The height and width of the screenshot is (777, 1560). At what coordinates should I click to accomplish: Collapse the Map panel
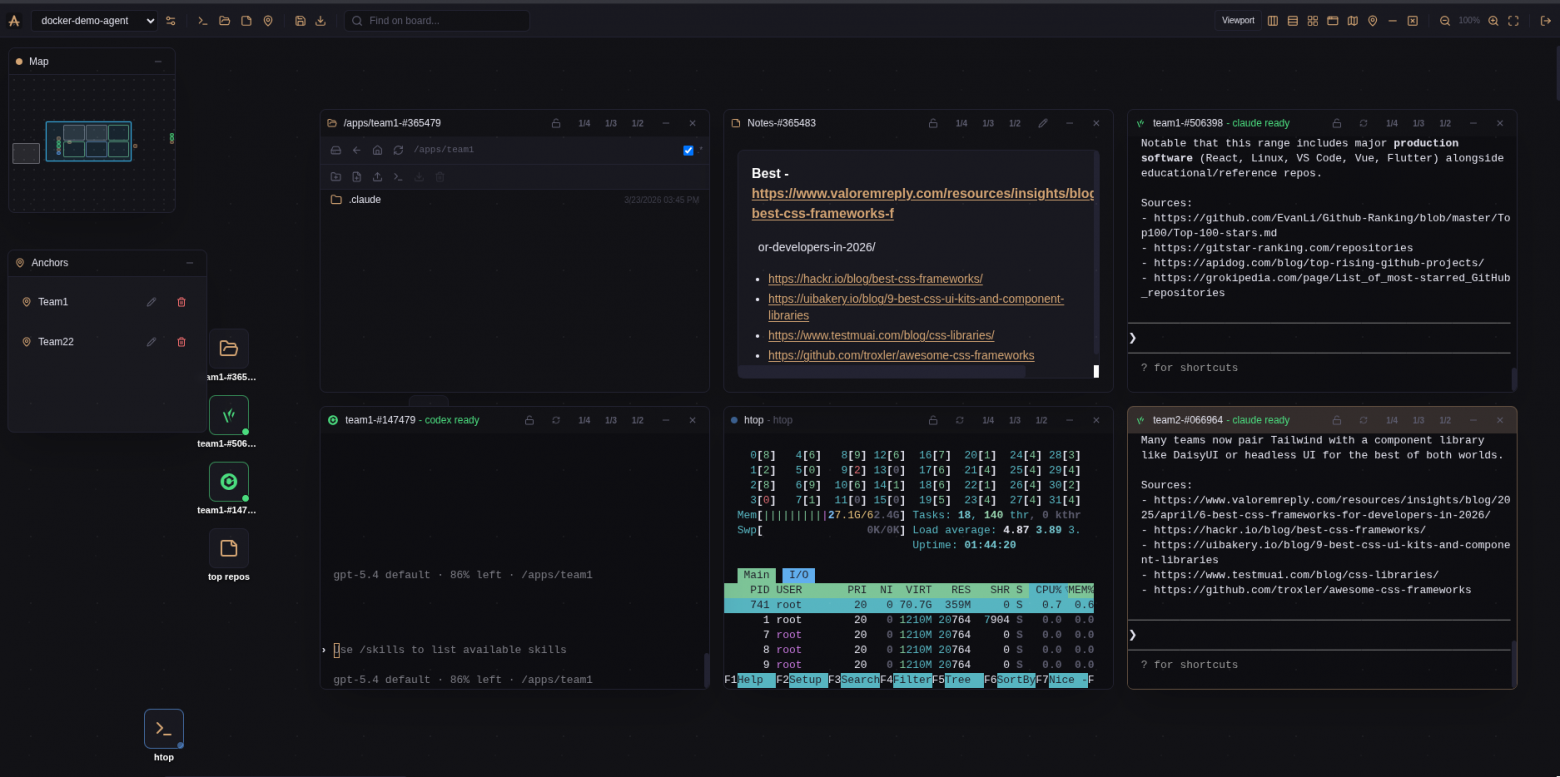[x=158, y=62]
